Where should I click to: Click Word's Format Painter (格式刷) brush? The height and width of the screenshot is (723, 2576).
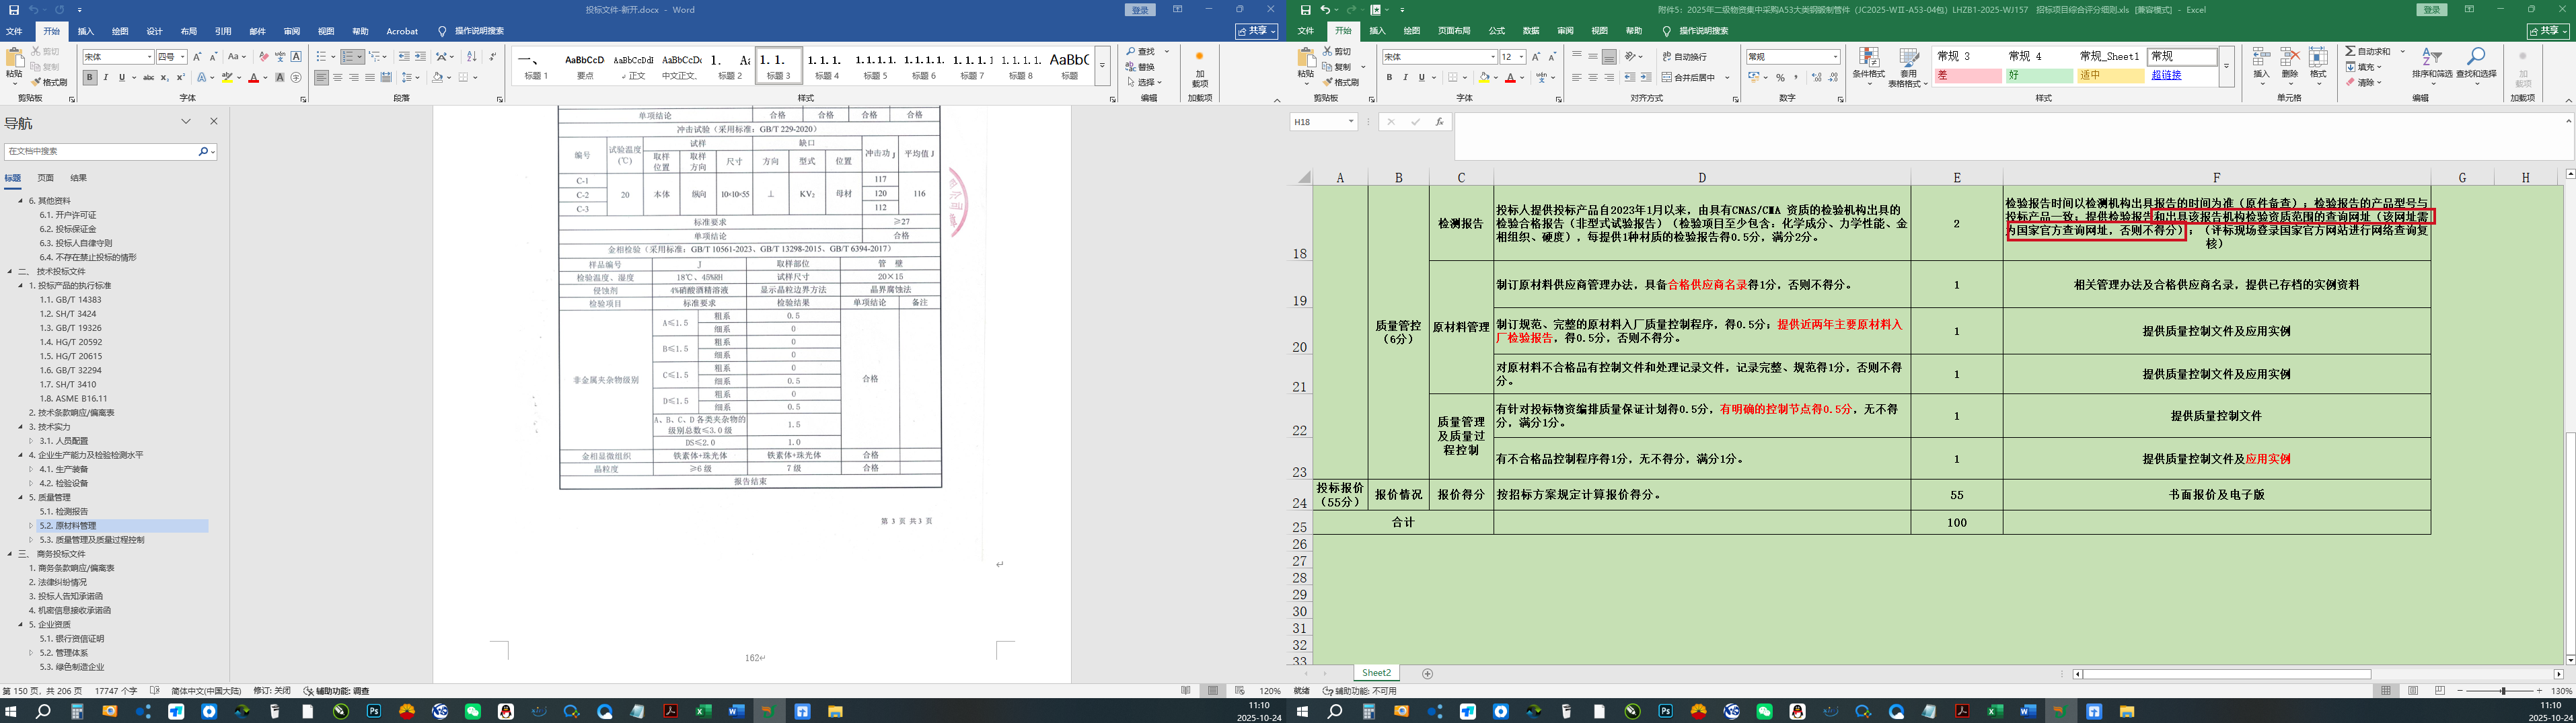50,82
